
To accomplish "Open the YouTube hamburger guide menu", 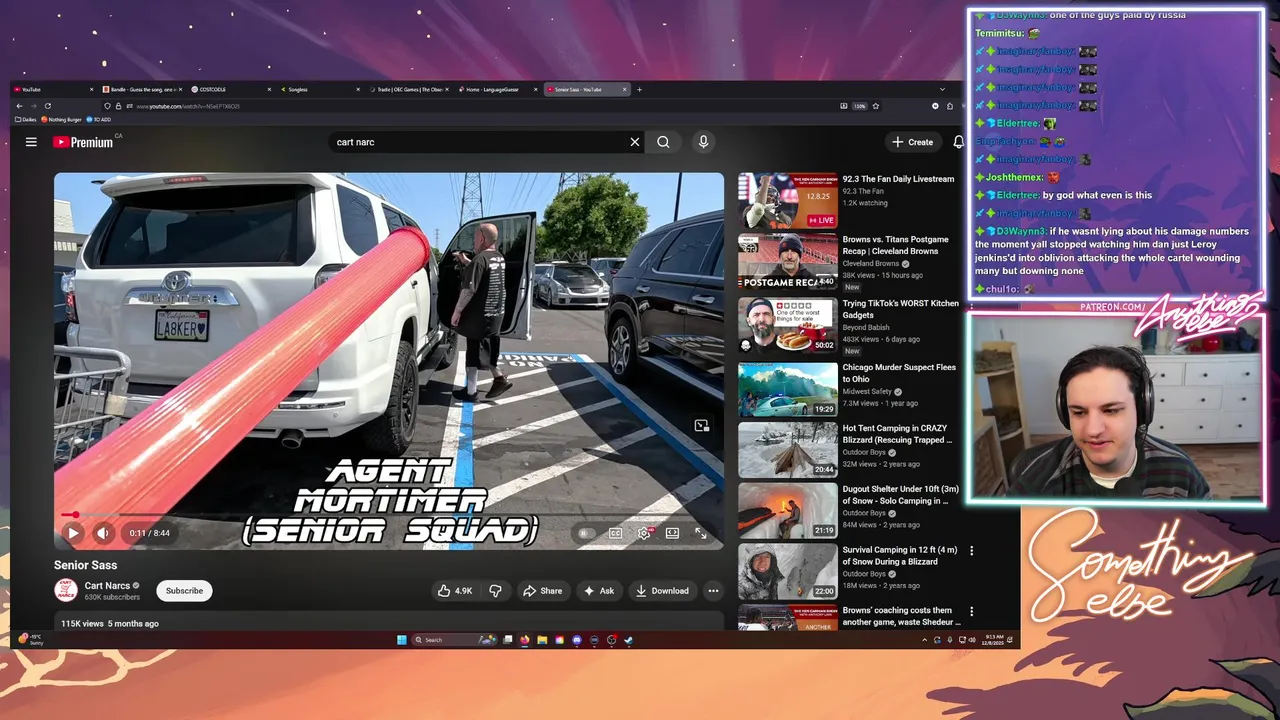I will (31, 142).
